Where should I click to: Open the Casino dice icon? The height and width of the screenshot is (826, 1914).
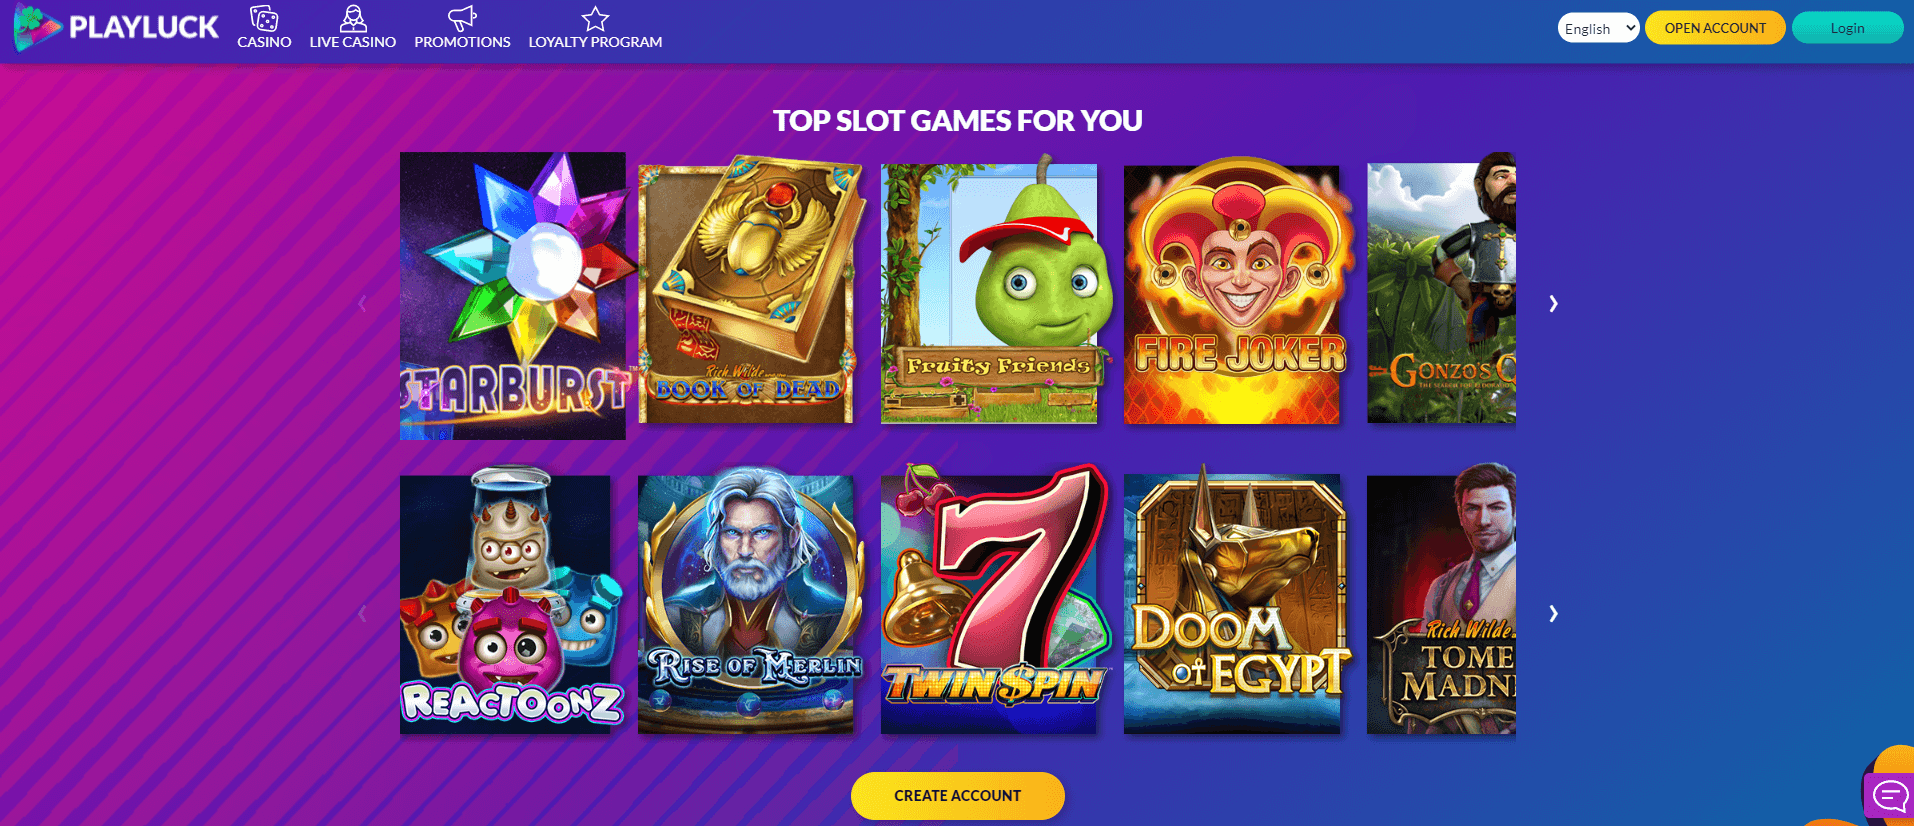pos(264,18)
